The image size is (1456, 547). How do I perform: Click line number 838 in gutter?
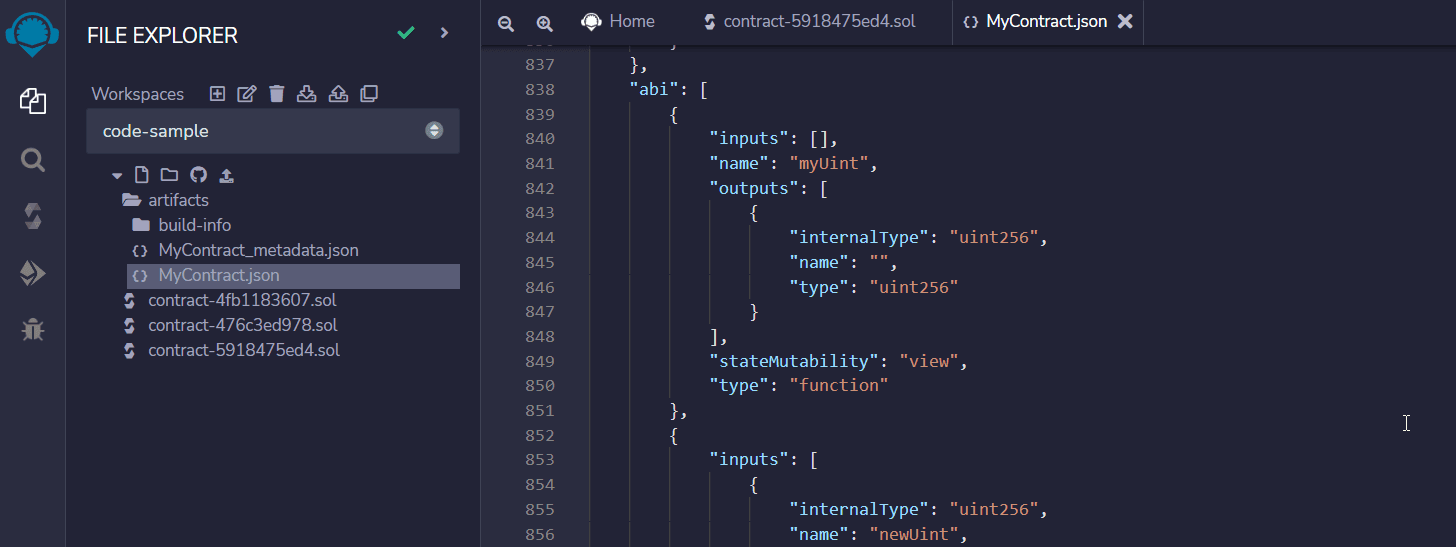tap(540, 89)
